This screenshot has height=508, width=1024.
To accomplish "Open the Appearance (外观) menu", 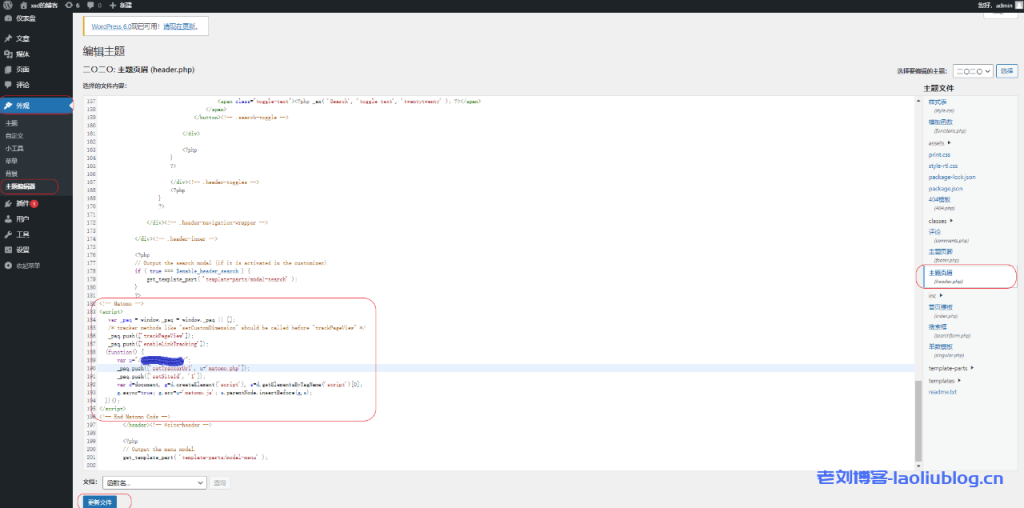I will pyautogui.click(x=22, y=105).
